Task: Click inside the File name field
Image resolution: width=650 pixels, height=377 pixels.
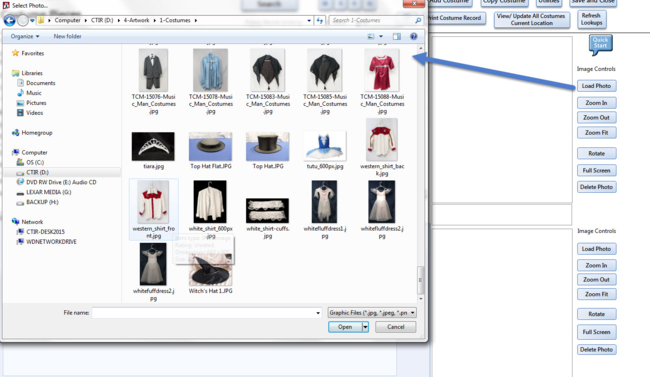Action: (x=203, y=313)
